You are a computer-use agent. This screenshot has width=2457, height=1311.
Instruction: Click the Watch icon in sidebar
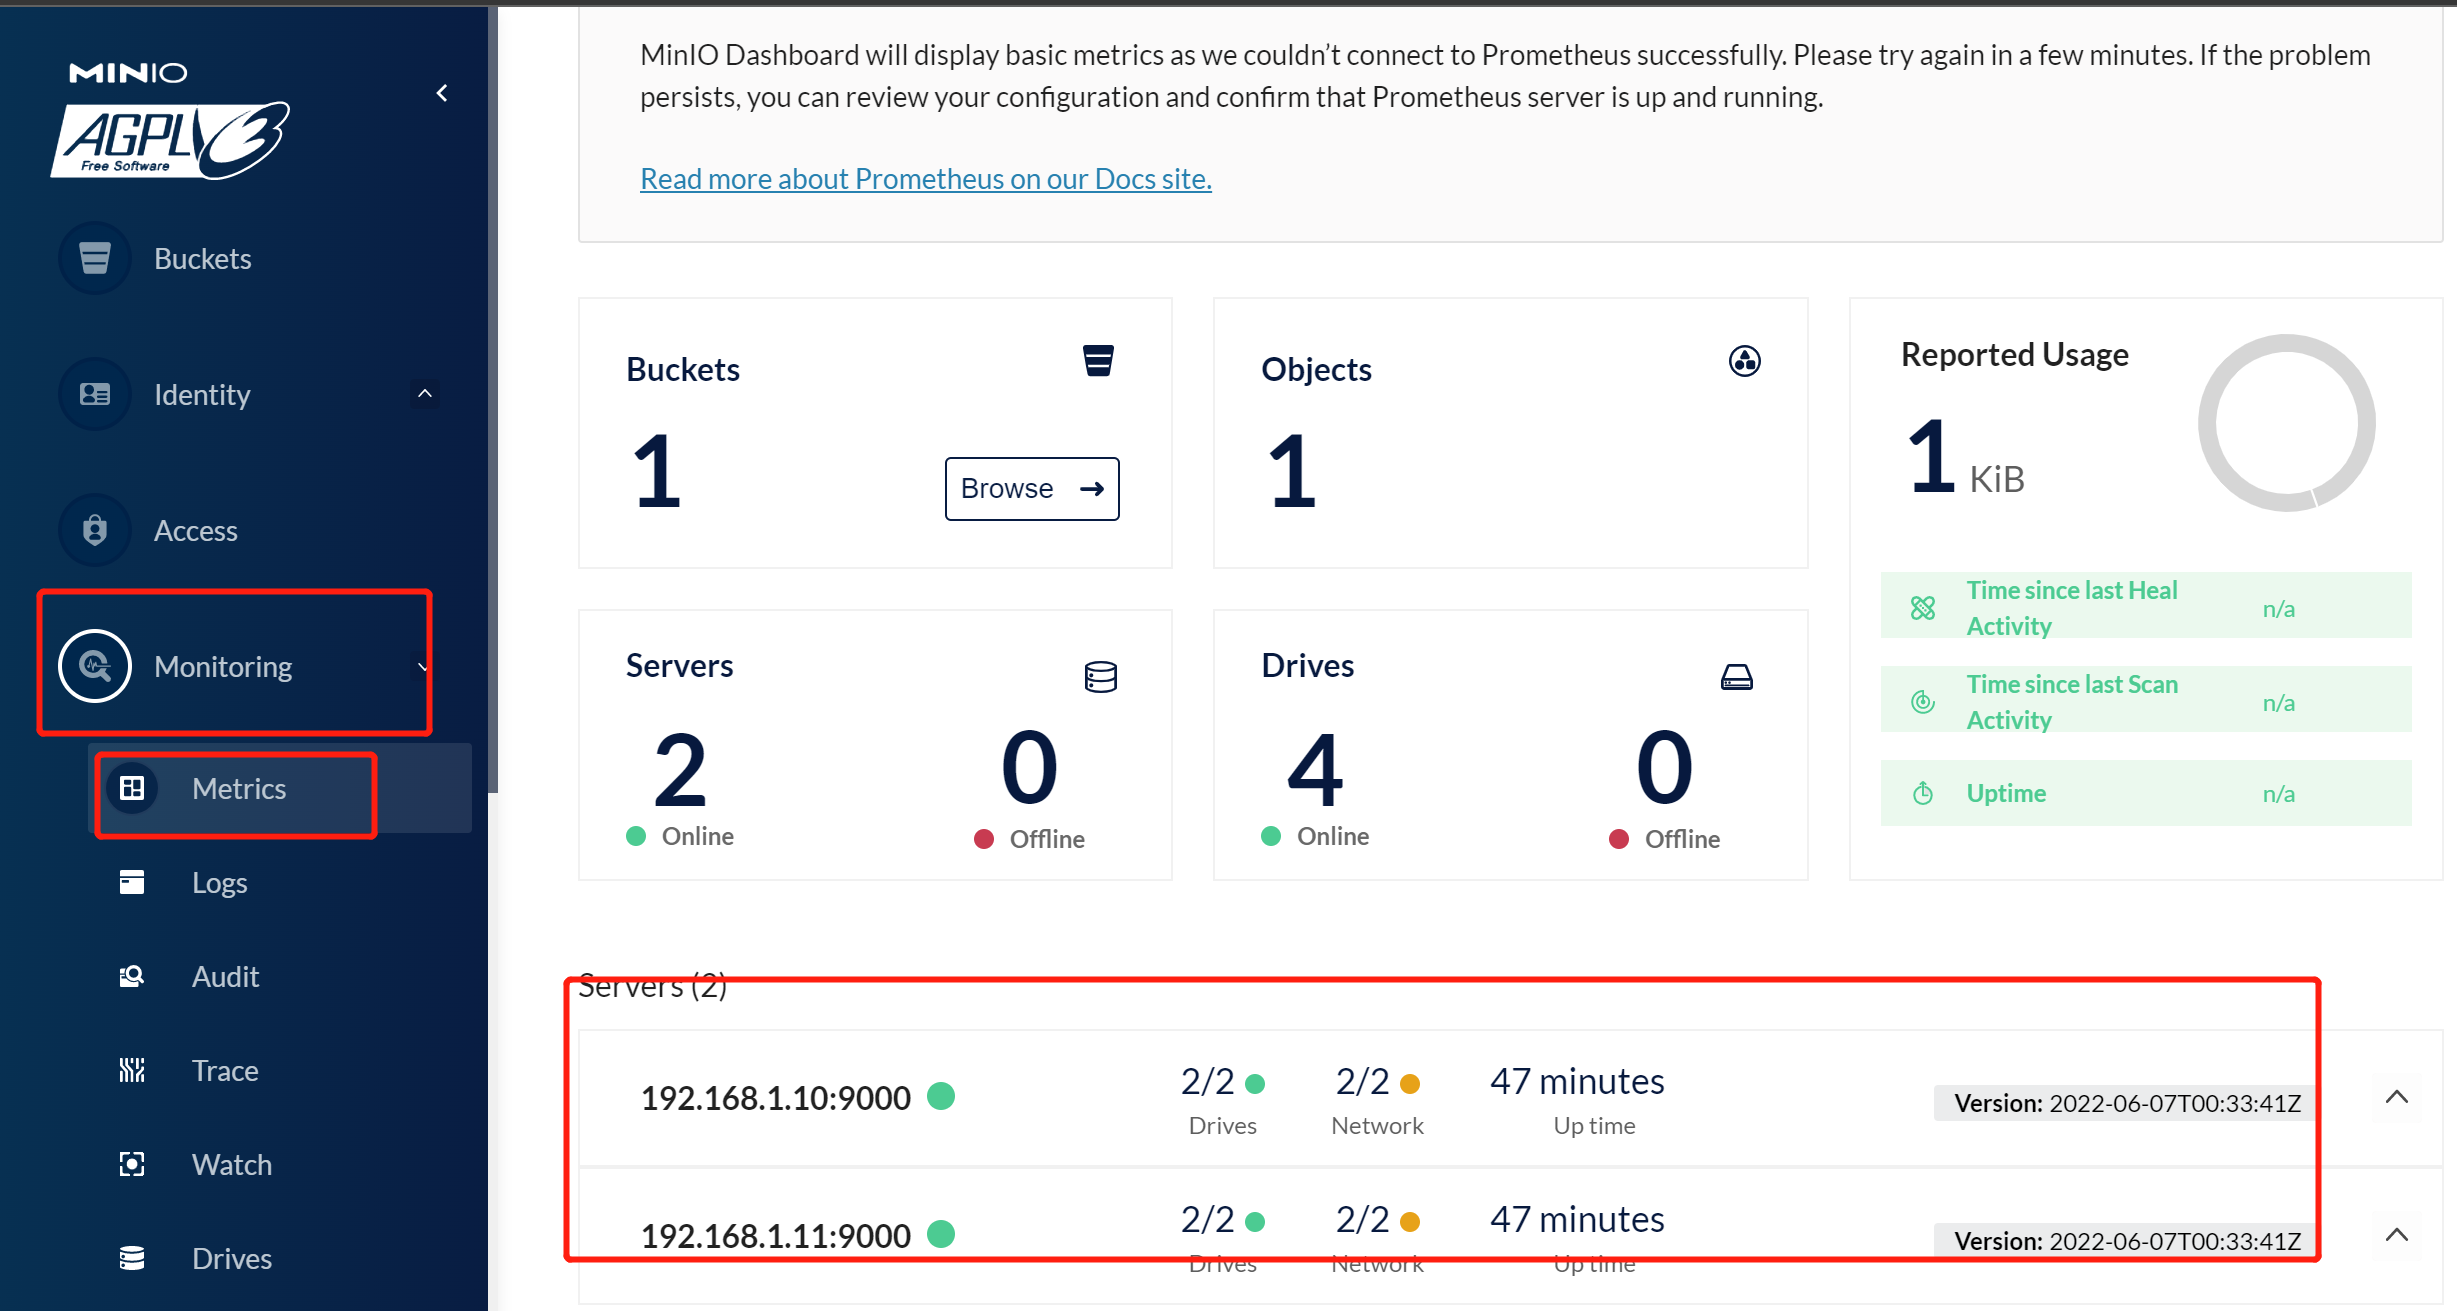click(x=132, y=1164)
